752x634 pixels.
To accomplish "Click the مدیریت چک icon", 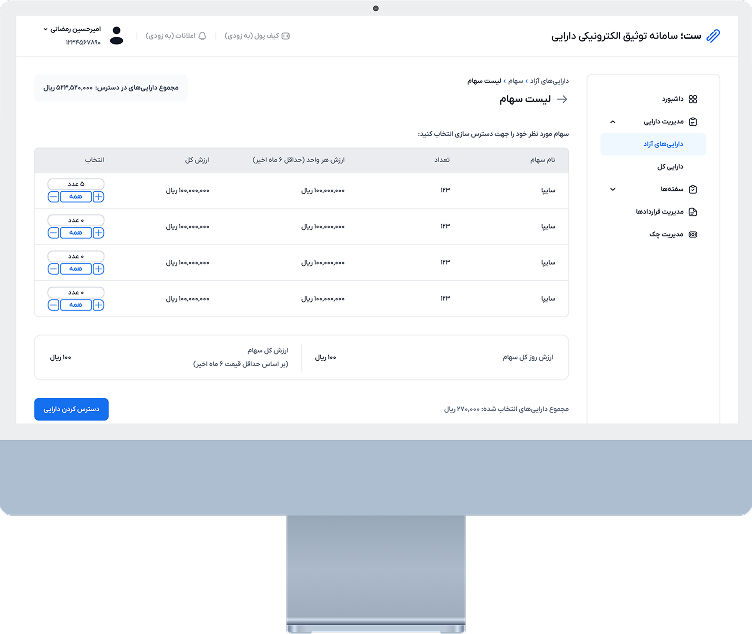I will click(x=693, y=235).
